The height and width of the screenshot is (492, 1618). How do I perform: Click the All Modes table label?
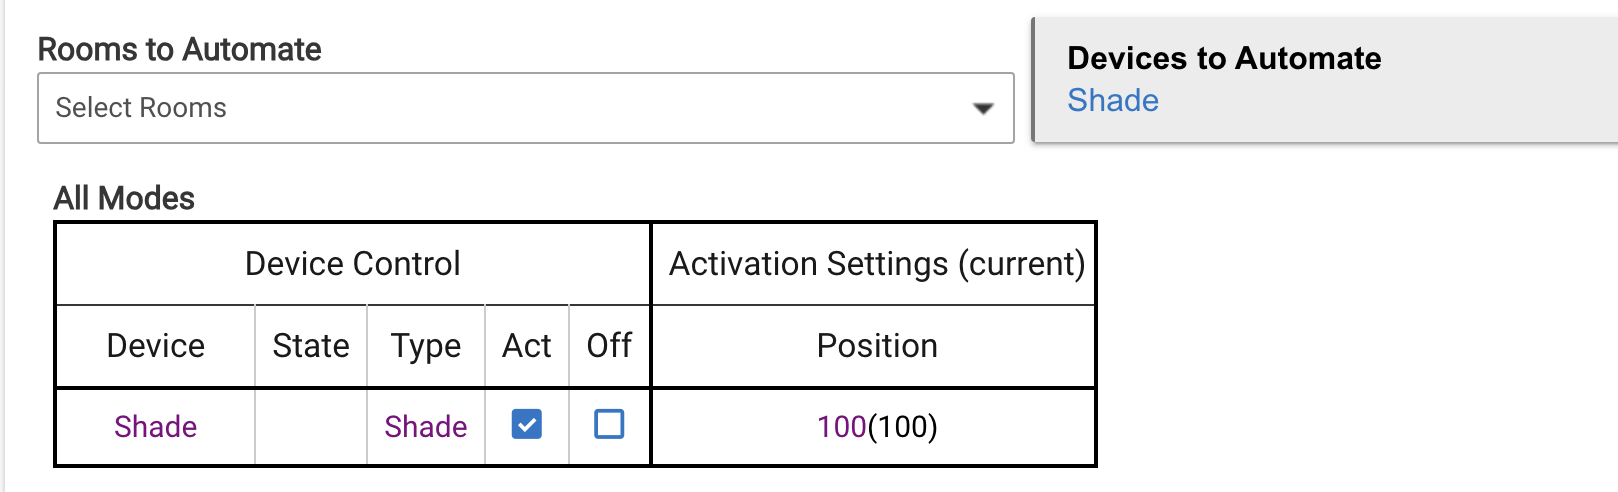click(124, 198)
